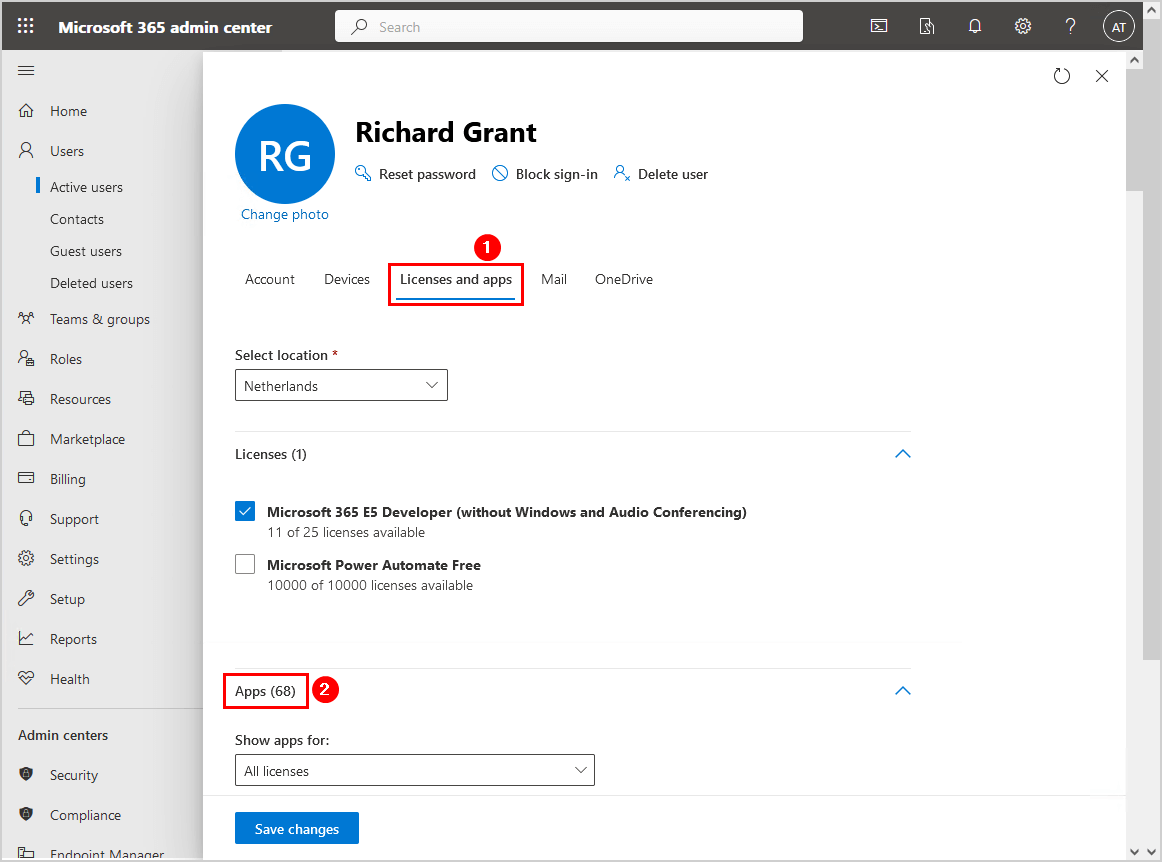This screenshot has height=862, width=1162.
Task: Switch to the Mail tab
Action: click(554, 280)
